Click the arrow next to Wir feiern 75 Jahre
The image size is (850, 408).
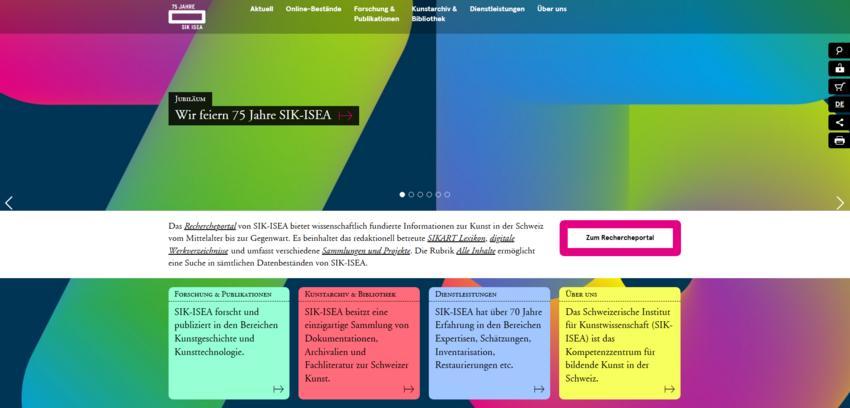[x=345, y=116]
